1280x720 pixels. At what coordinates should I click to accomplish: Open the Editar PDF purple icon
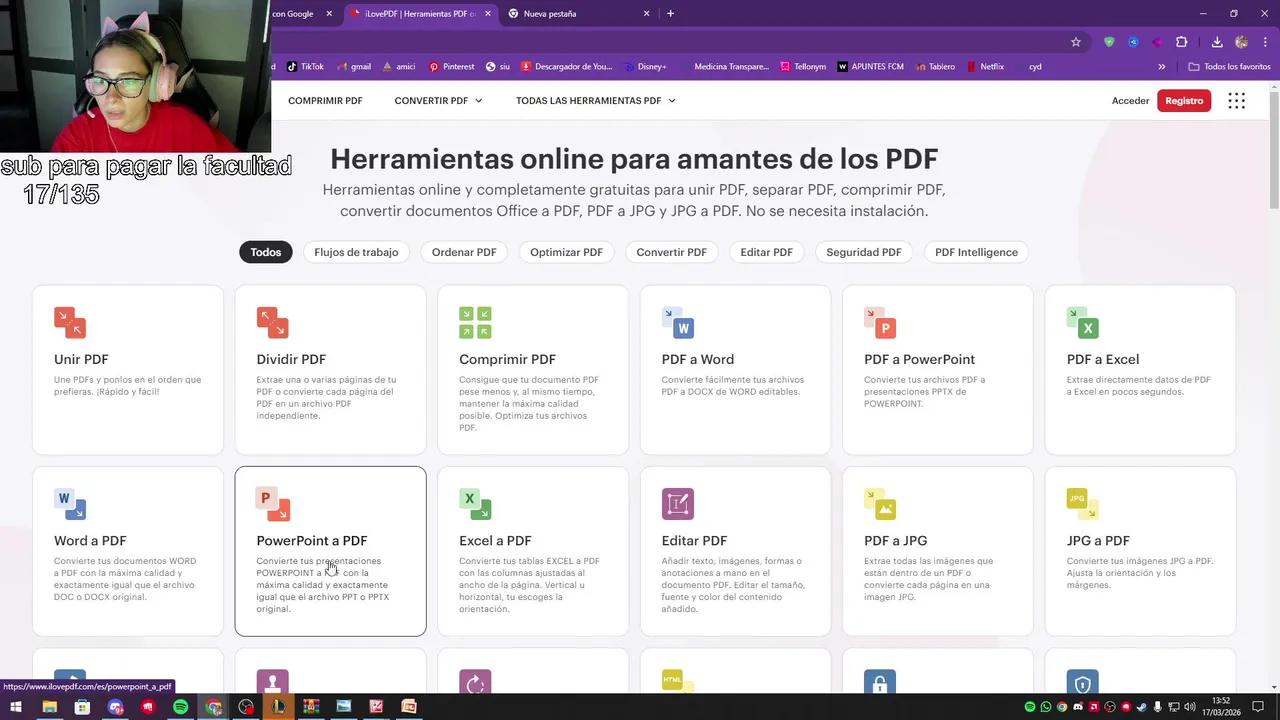pos(678,504)
